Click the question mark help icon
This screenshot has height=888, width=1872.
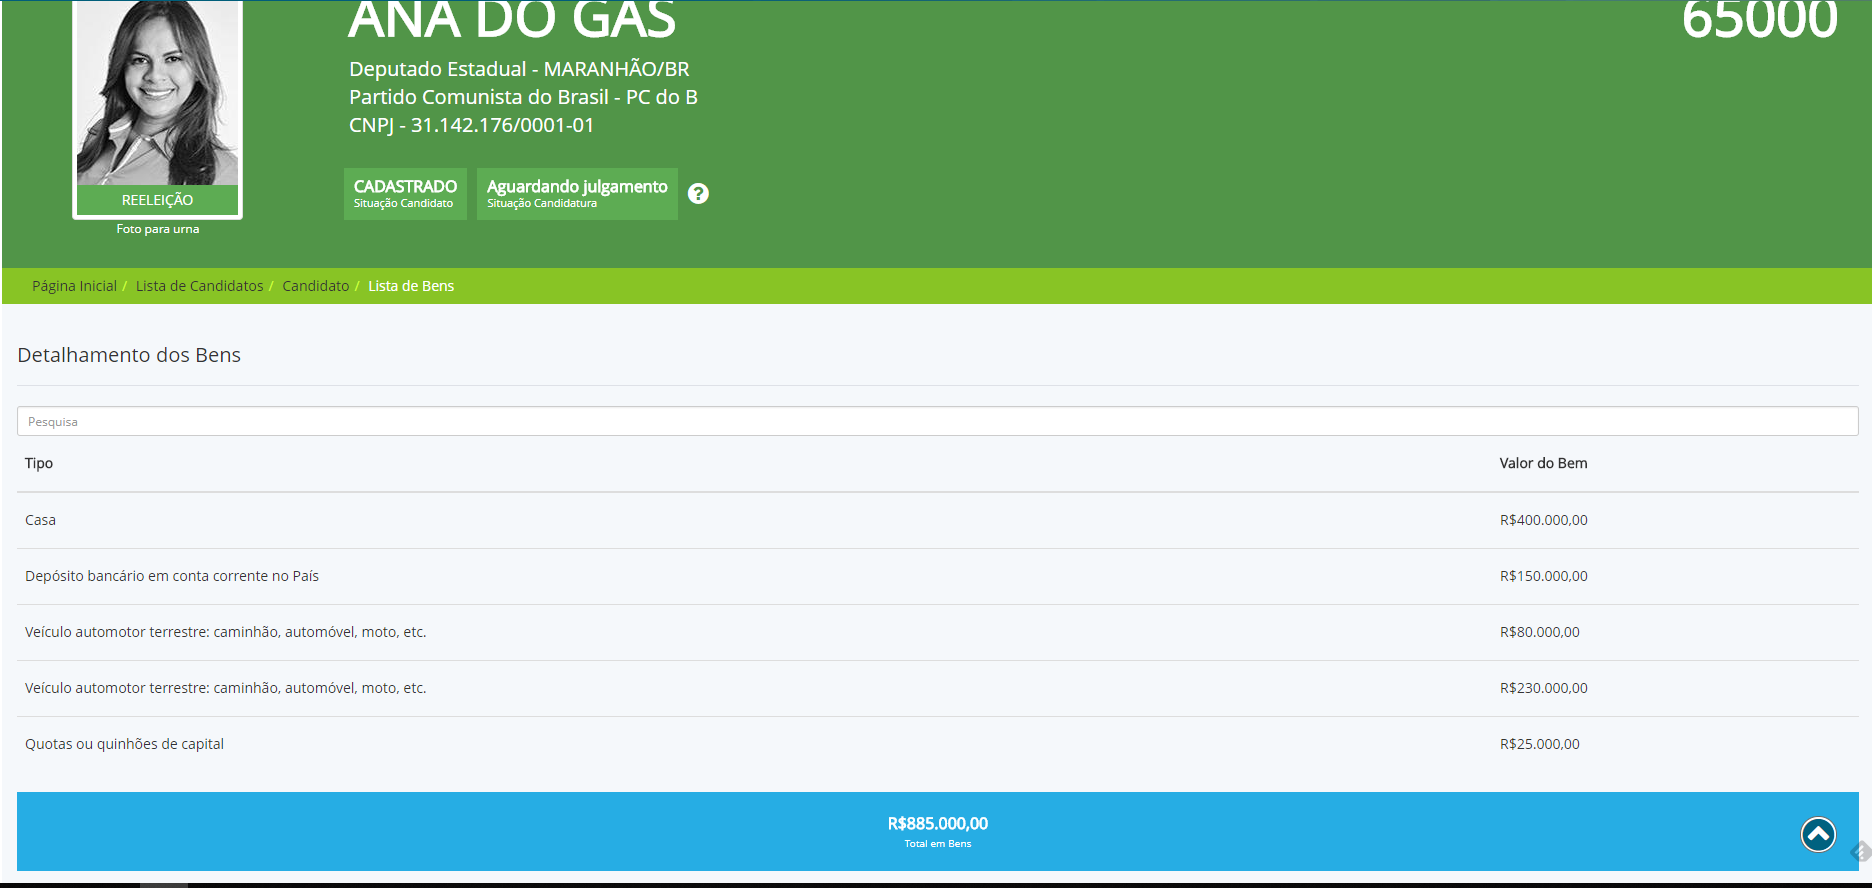click(x=698, y=194)
